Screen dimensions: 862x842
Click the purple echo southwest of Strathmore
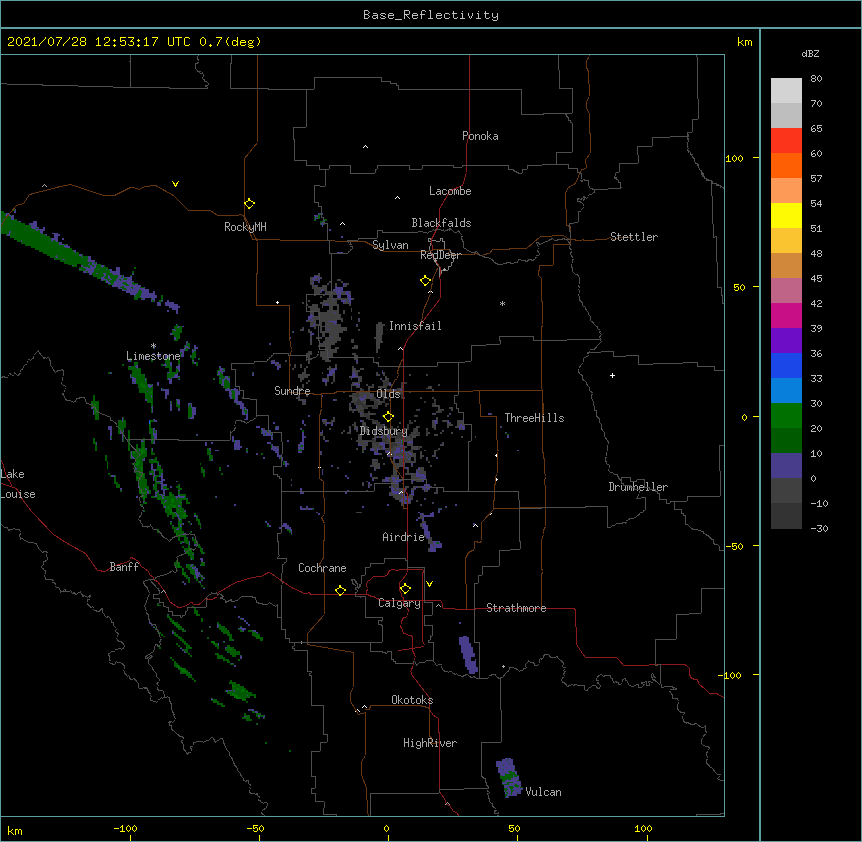468,655
